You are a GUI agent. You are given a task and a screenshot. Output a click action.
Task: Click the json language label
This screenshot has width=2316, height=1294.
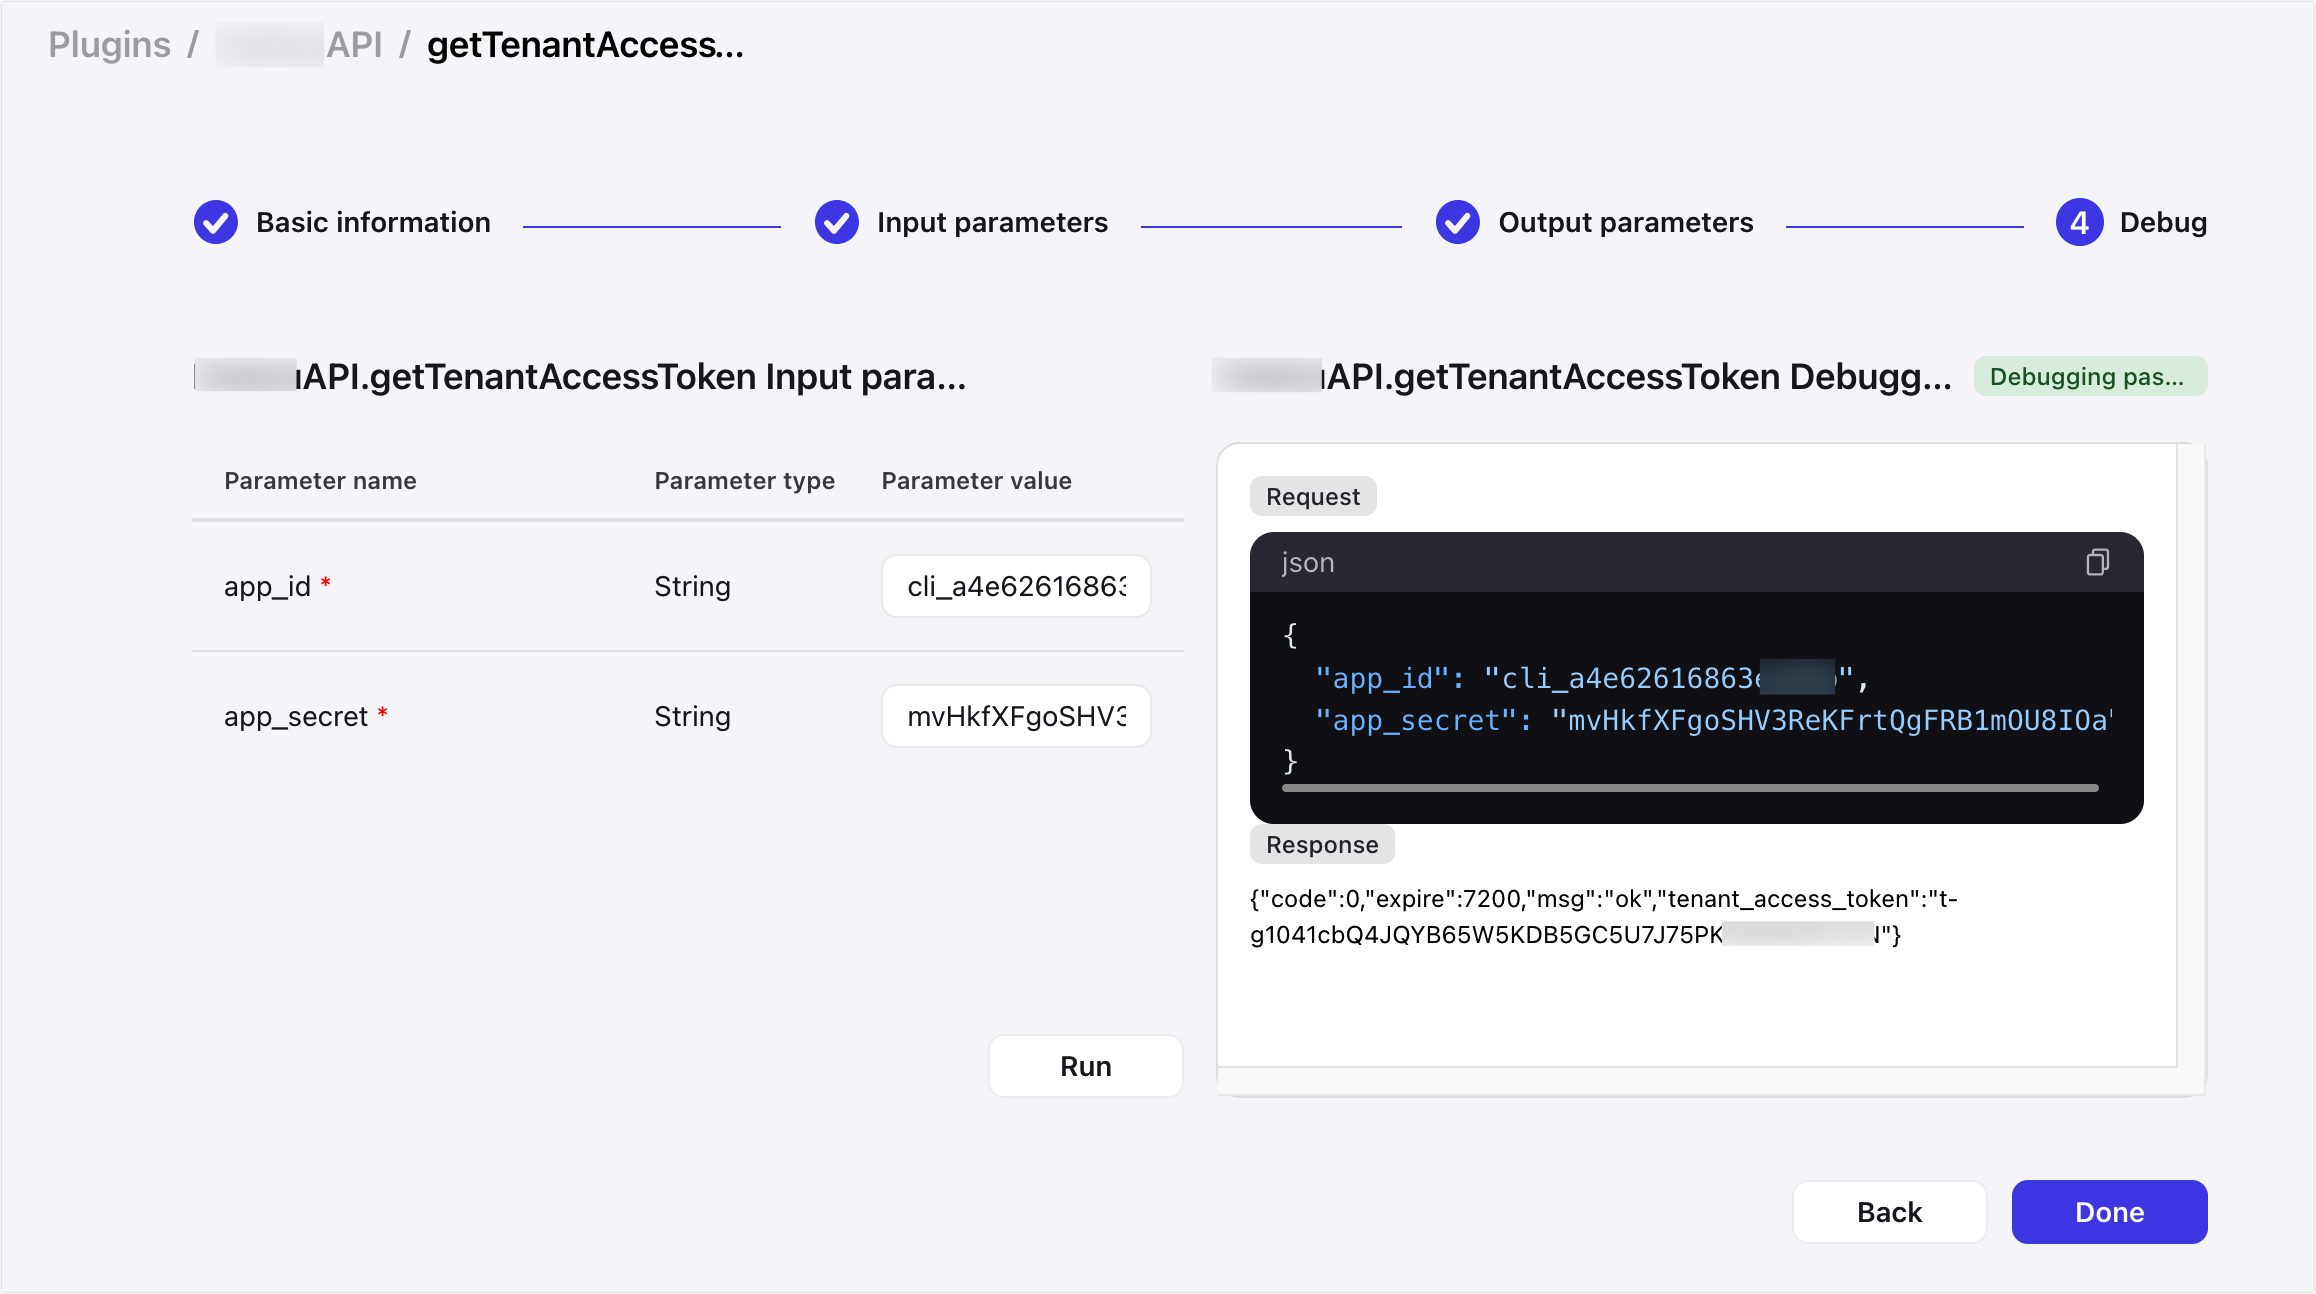pyautogui.click(x=1308, y=562)
